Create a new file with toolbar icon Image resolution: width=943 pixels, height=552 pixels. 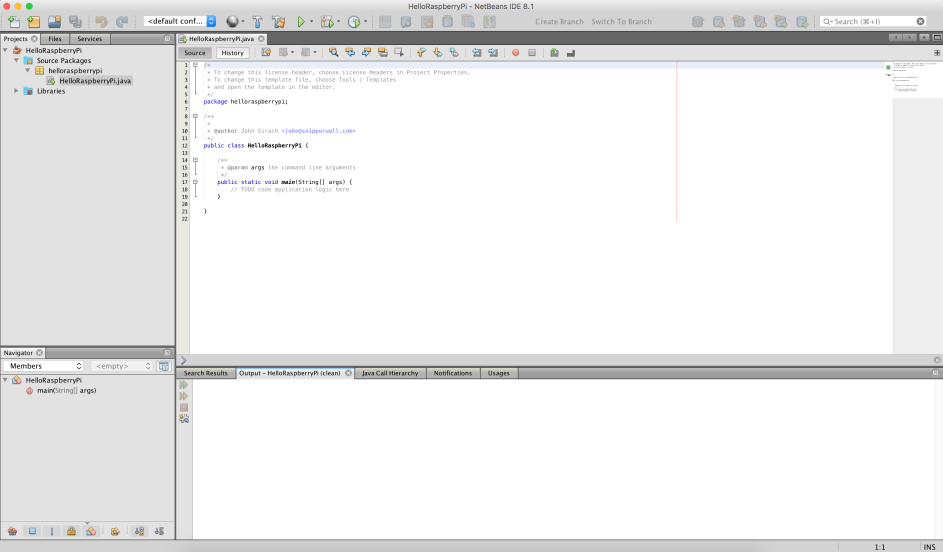tap(13, 22)
